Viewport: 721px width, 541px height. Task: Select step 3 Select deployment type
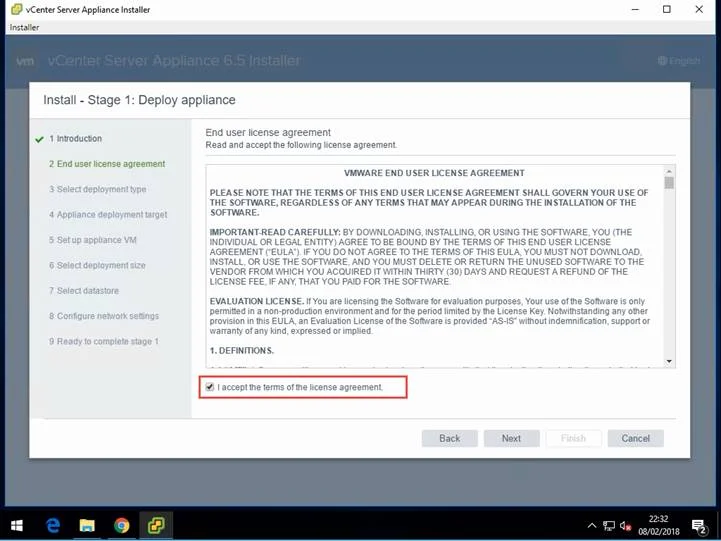click(97, 189)
